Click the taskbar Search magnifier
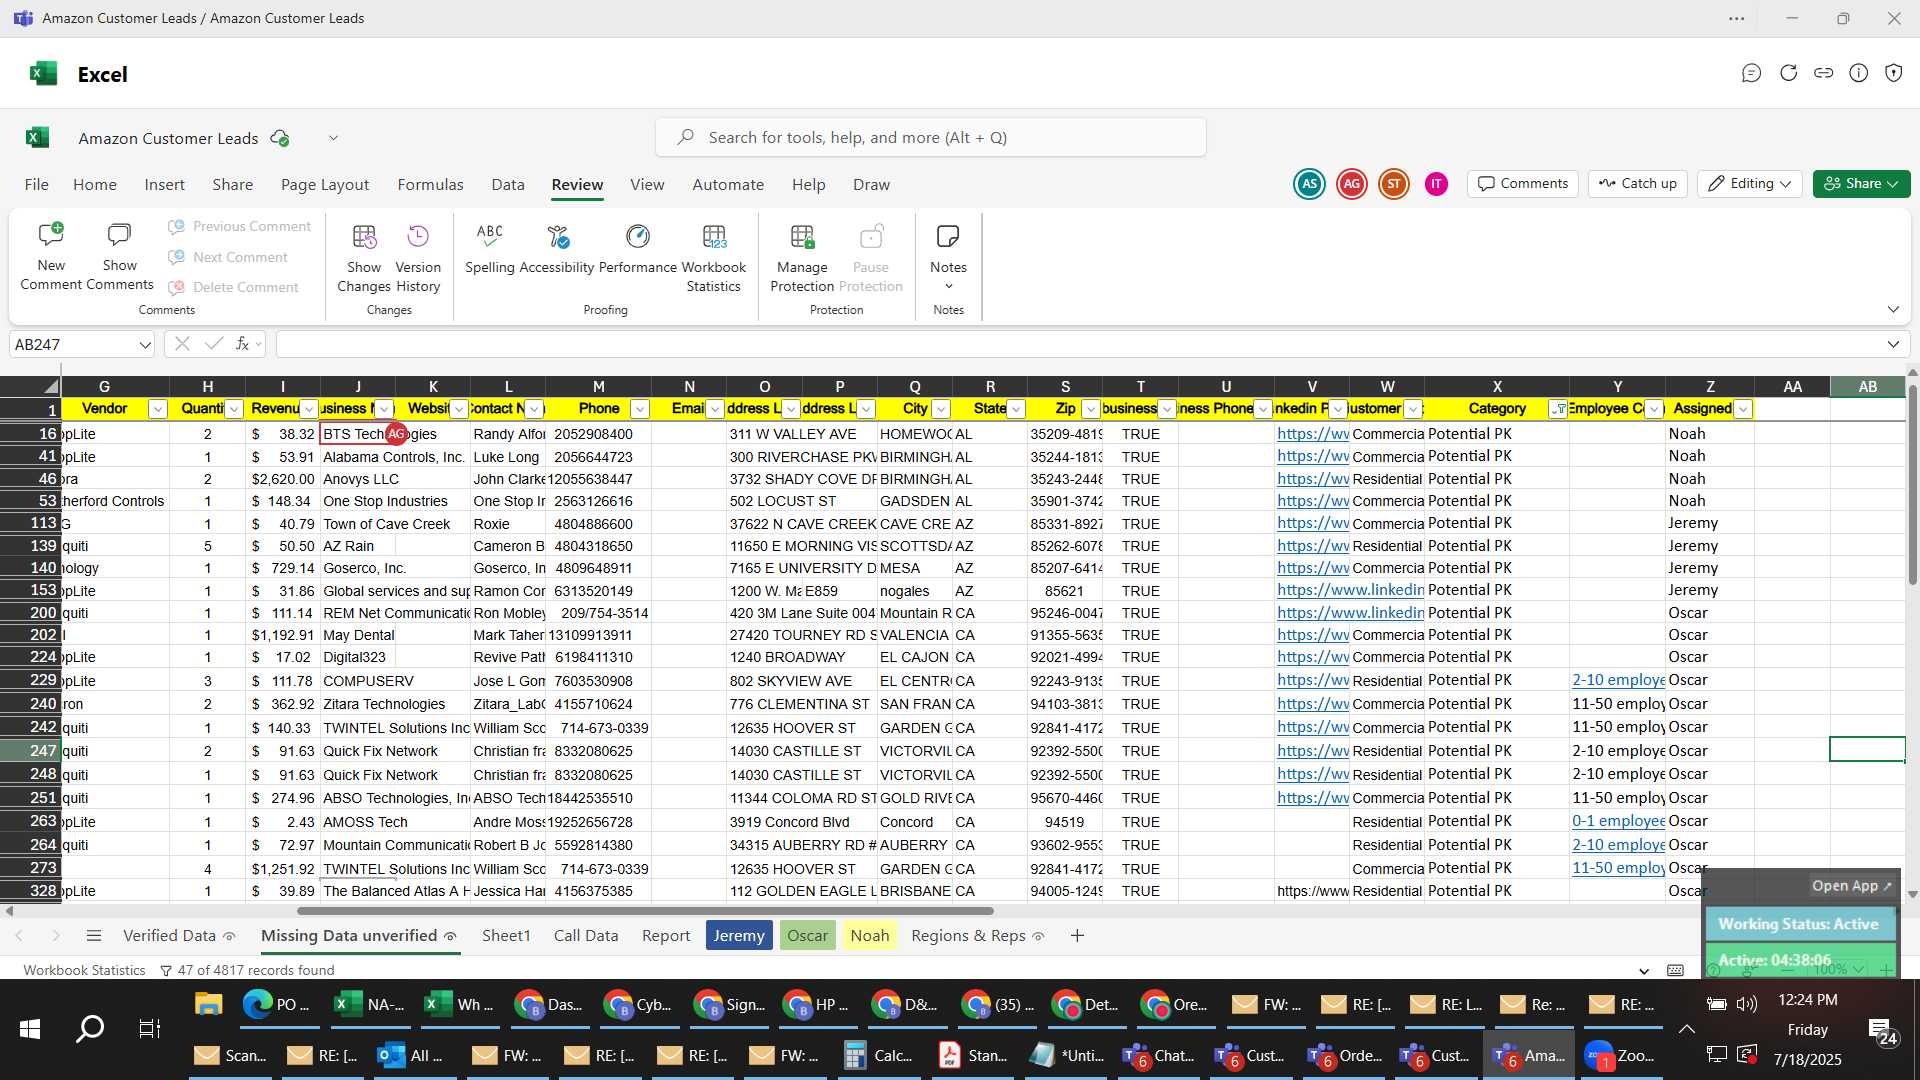The width and height of the screenshot is (1920, 1080). tap(90, 1028)
